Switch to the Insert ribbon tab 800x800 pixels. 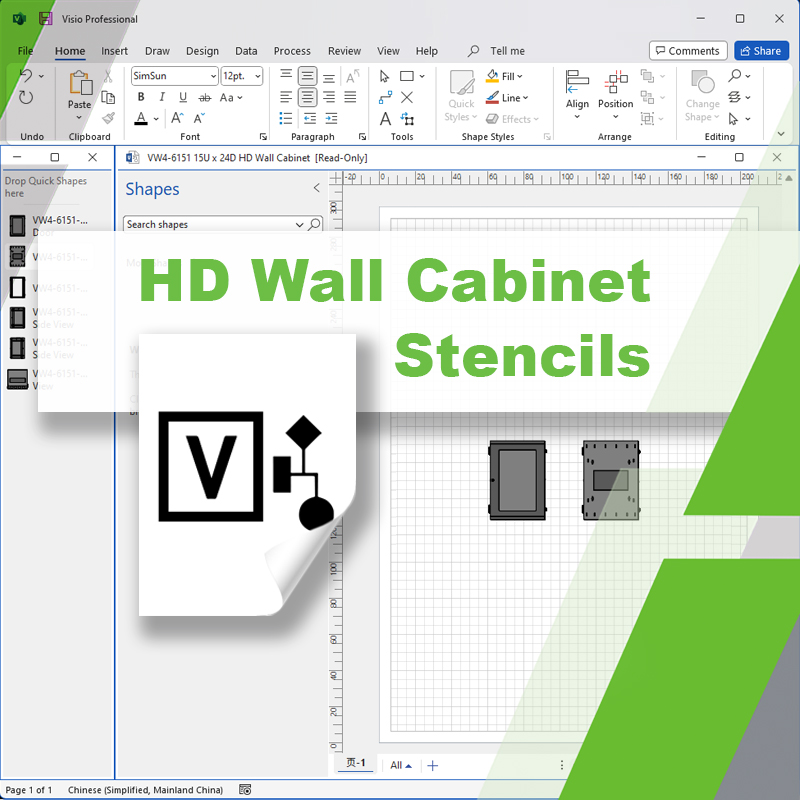115,51
